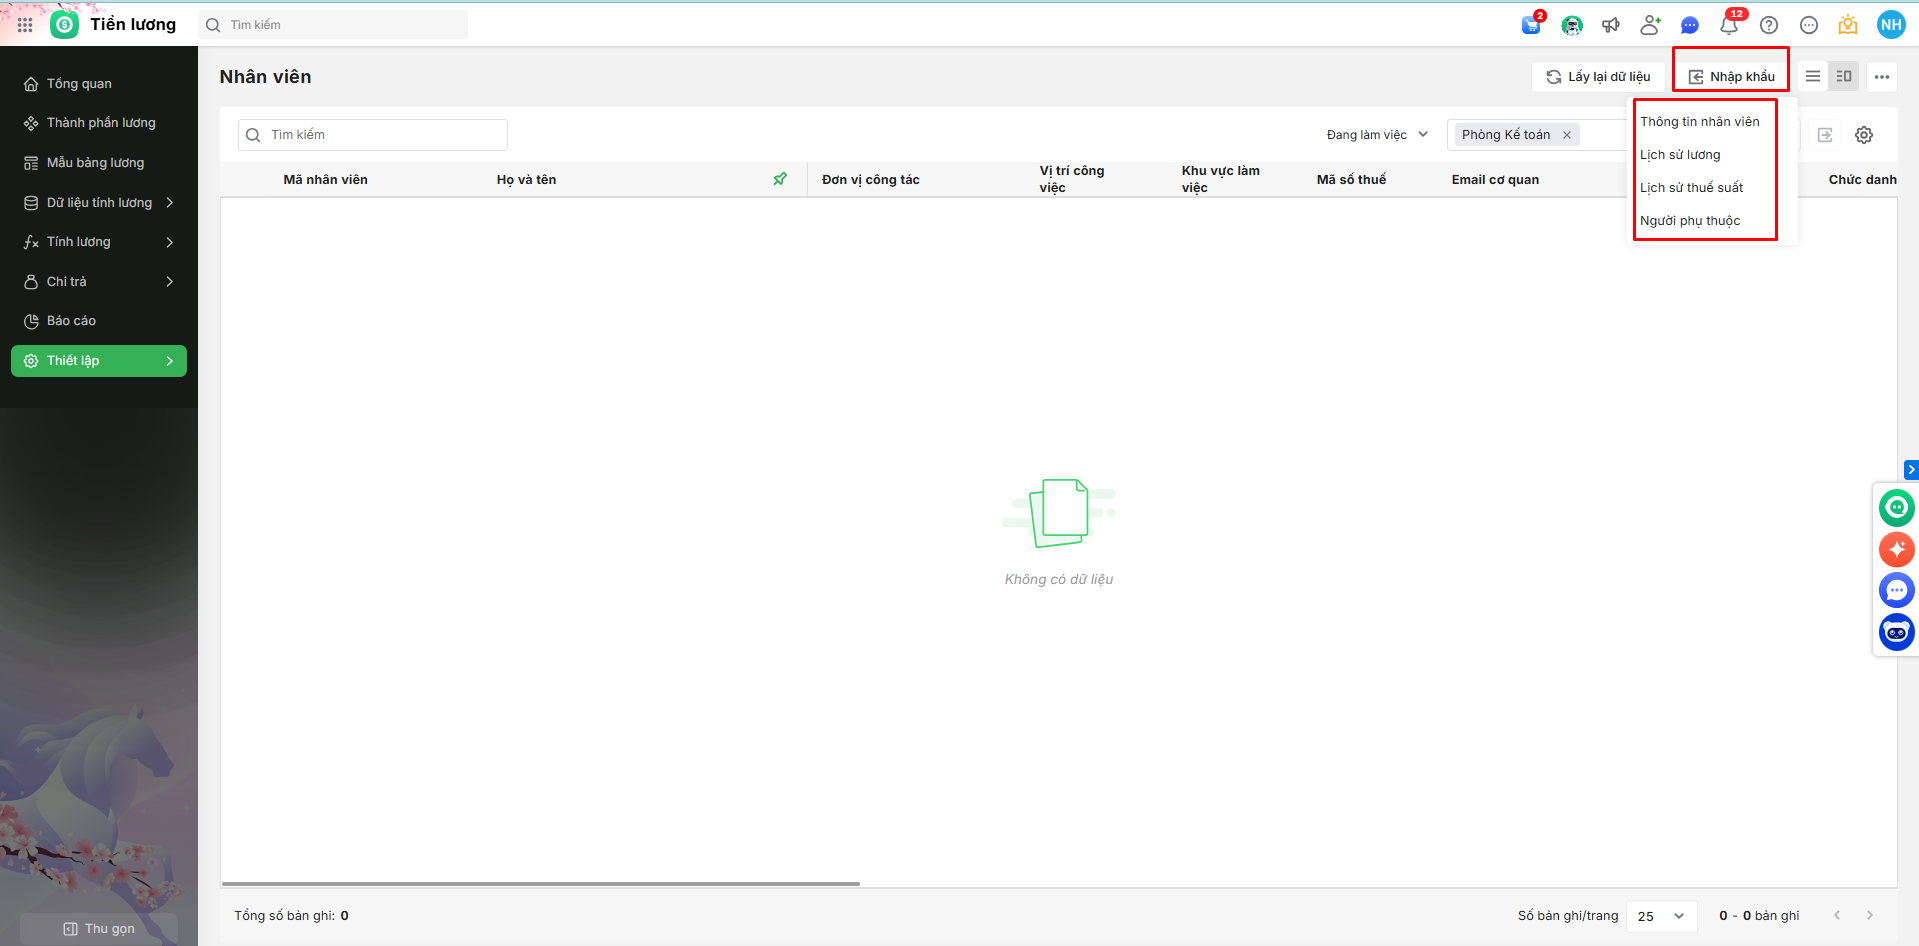
Task: Switch to split detail view layout
Action: (x=1844, y=76)
